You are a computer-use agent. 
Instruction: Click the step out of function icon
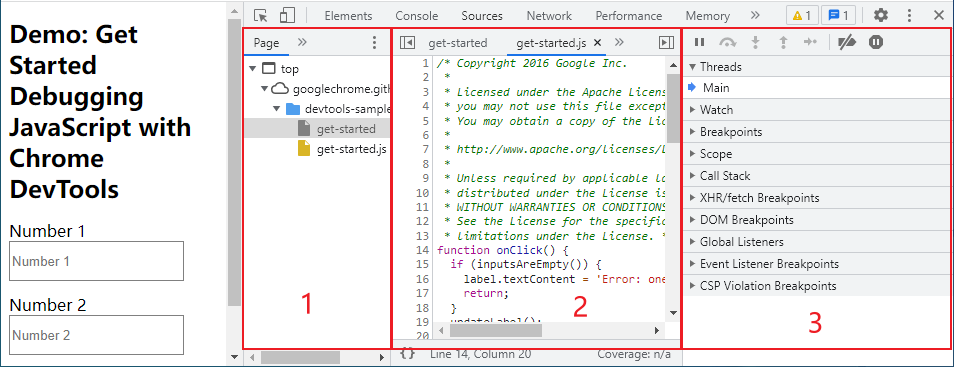(x=784, y=42)
